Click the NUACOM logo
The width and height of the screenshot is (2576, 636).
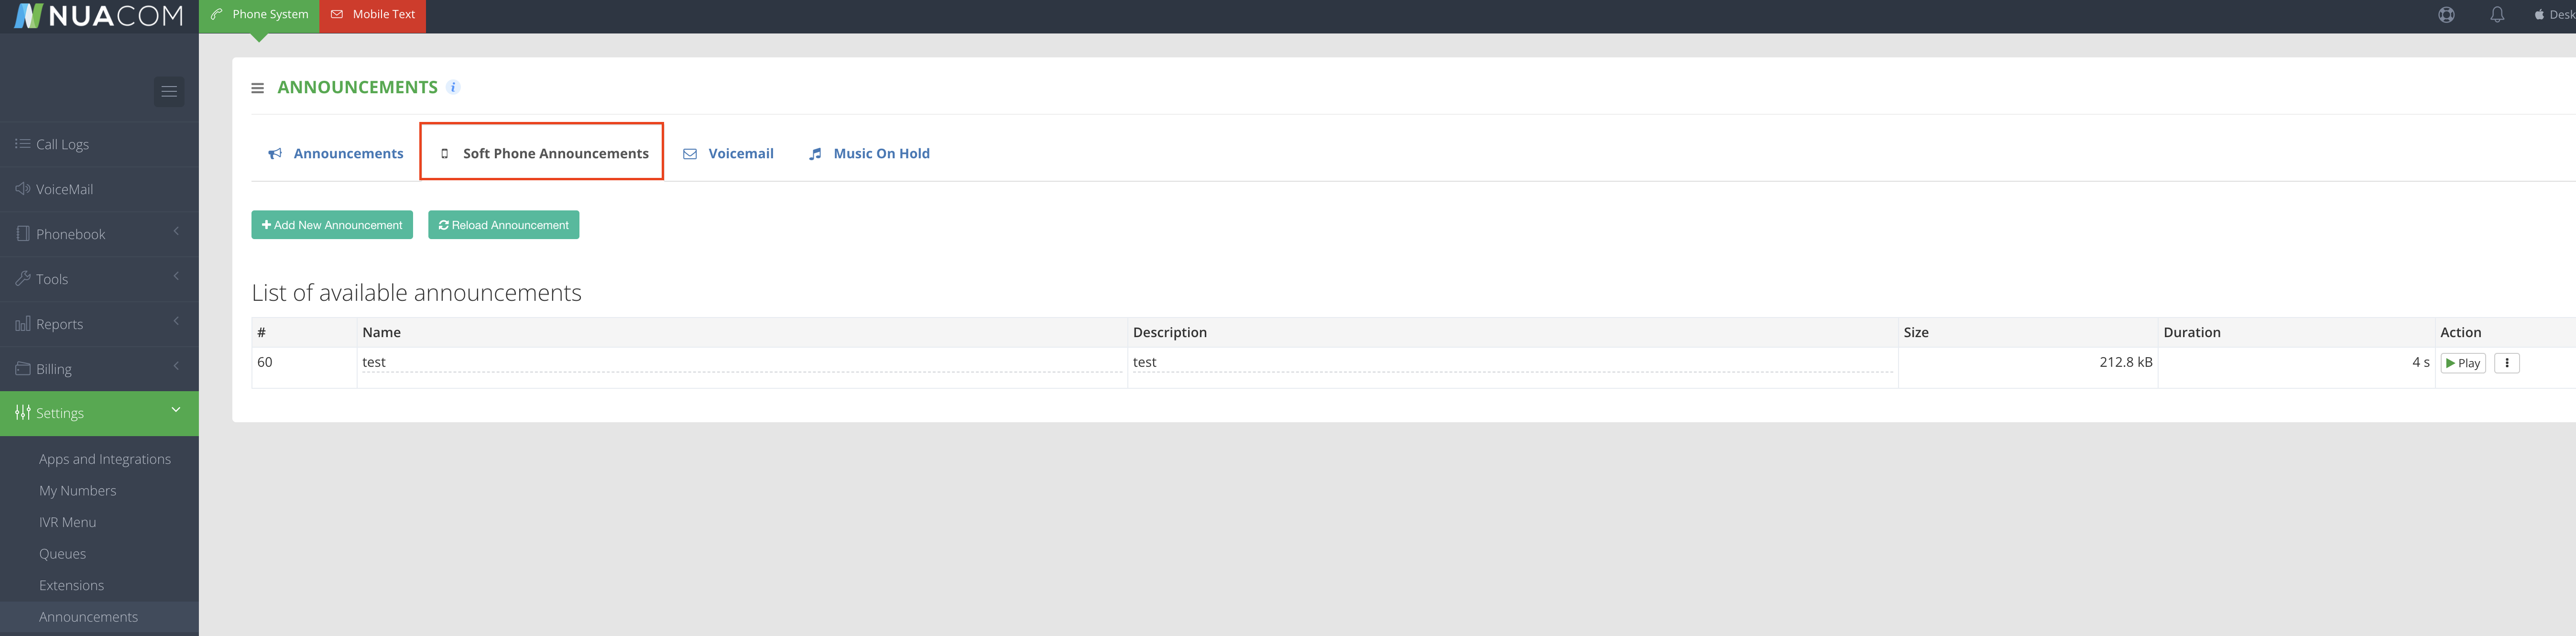click(99, 15)
